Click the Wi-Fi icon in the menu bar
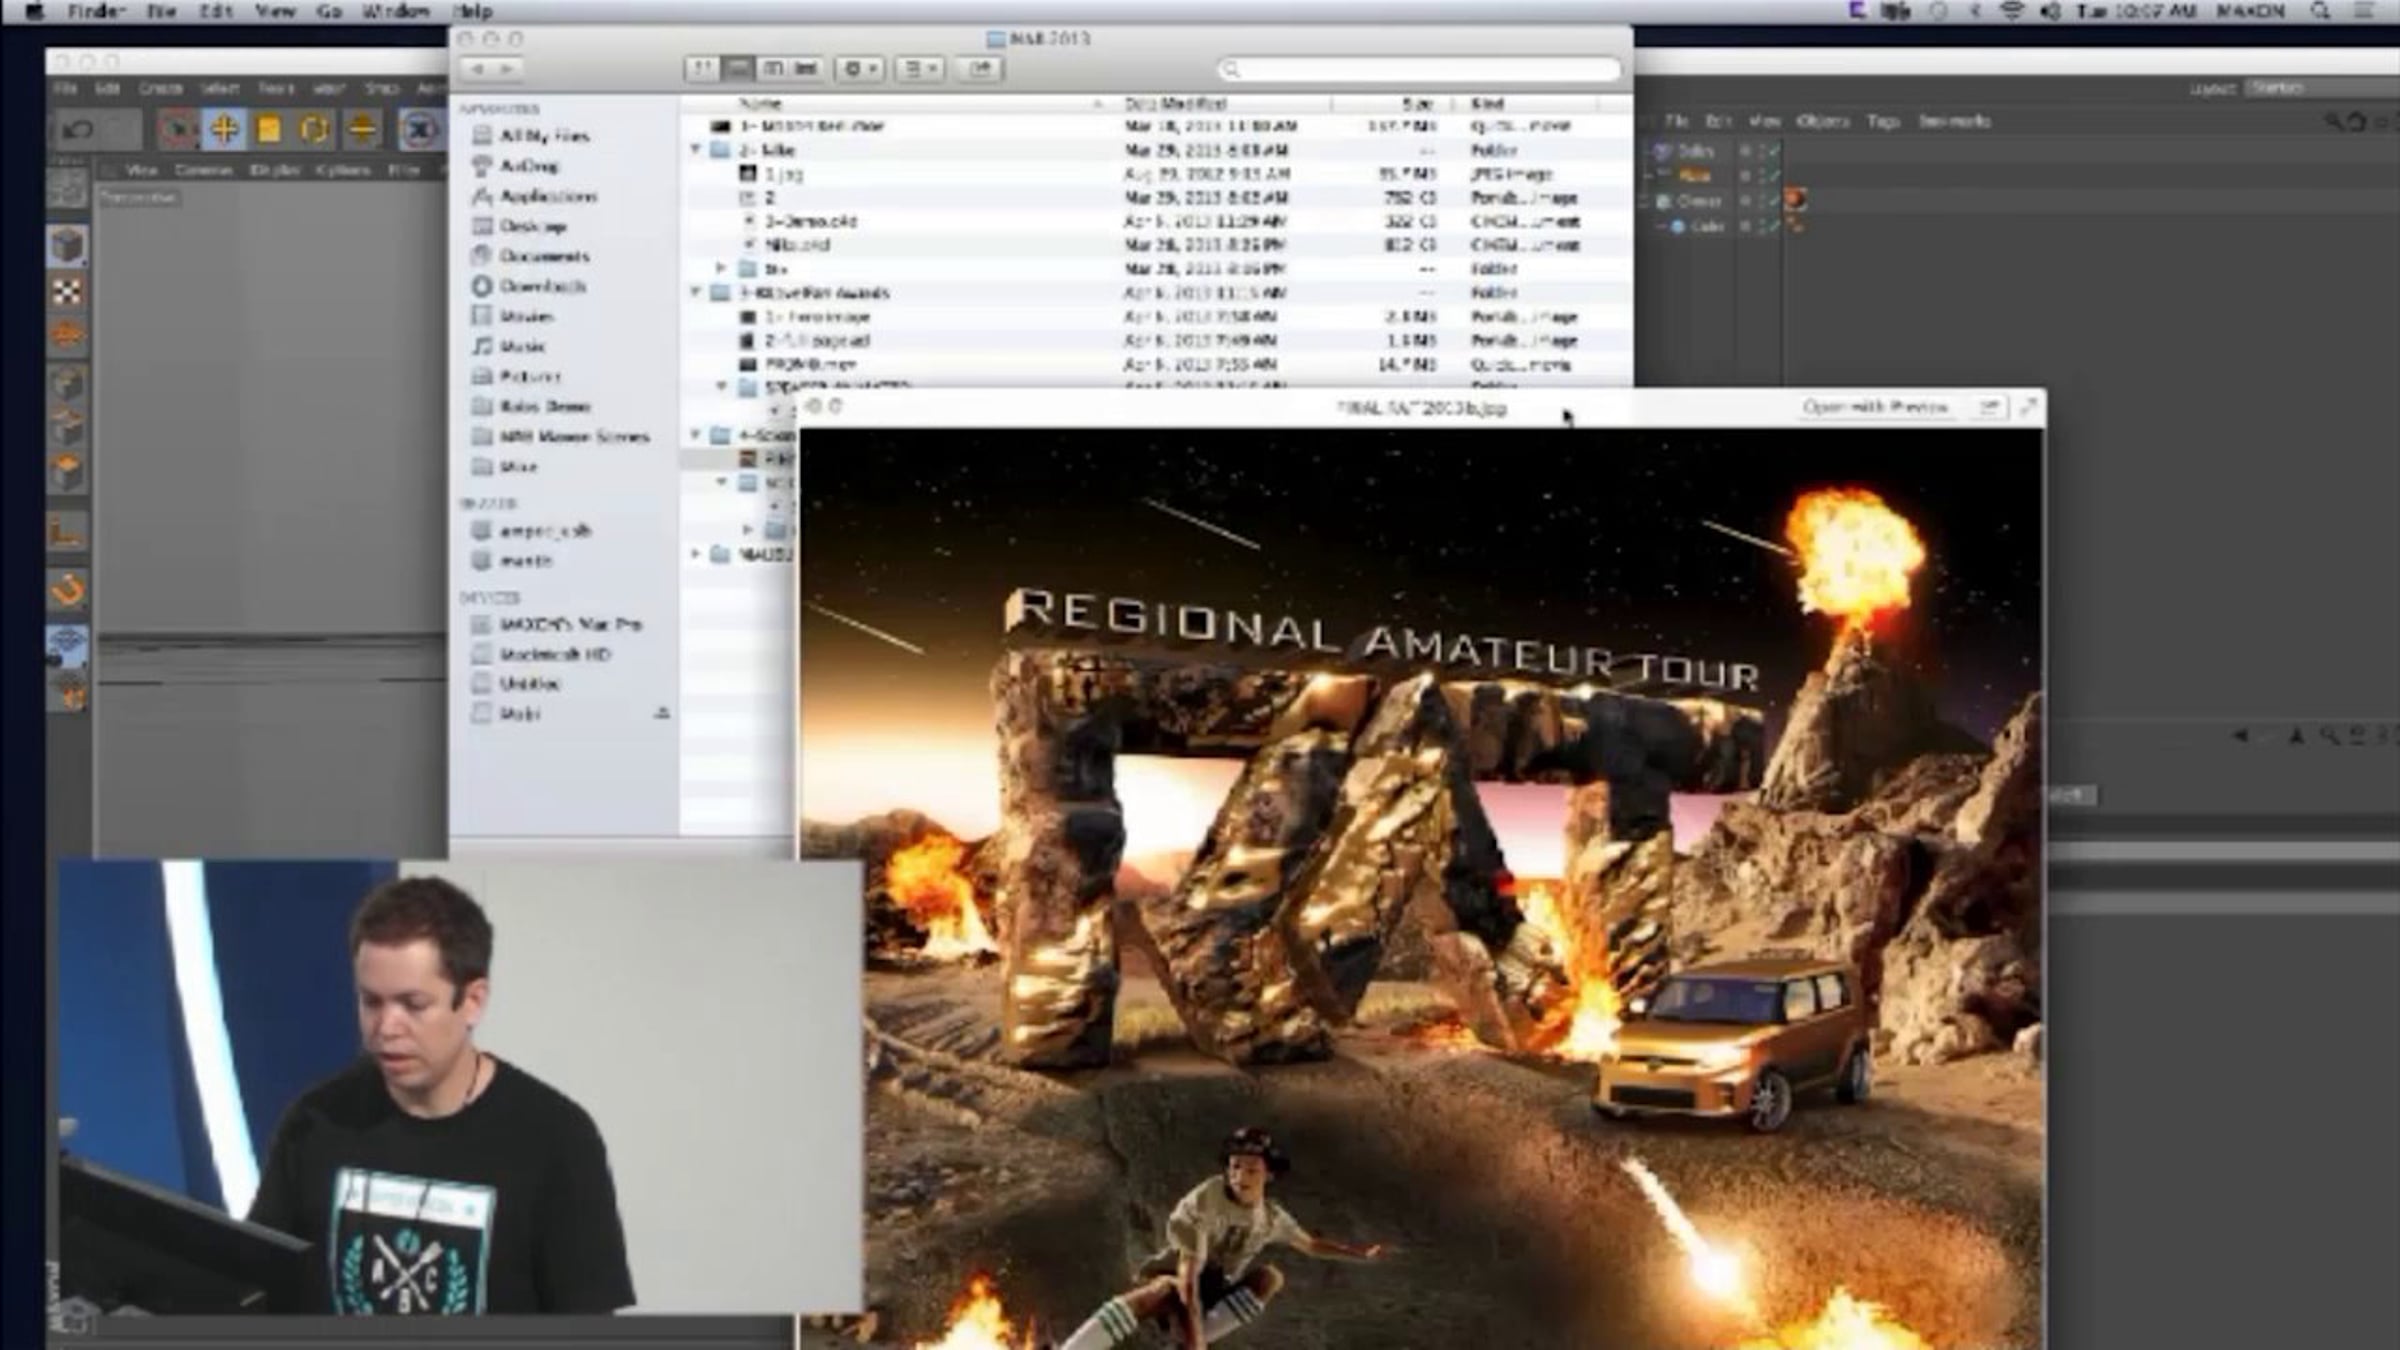 [x=2012, y=11]
